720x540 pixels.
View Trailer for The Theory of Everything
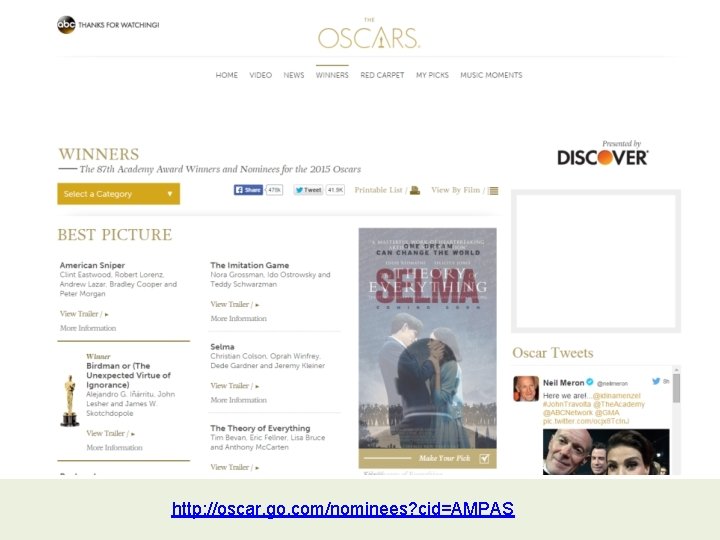[235, 467]
